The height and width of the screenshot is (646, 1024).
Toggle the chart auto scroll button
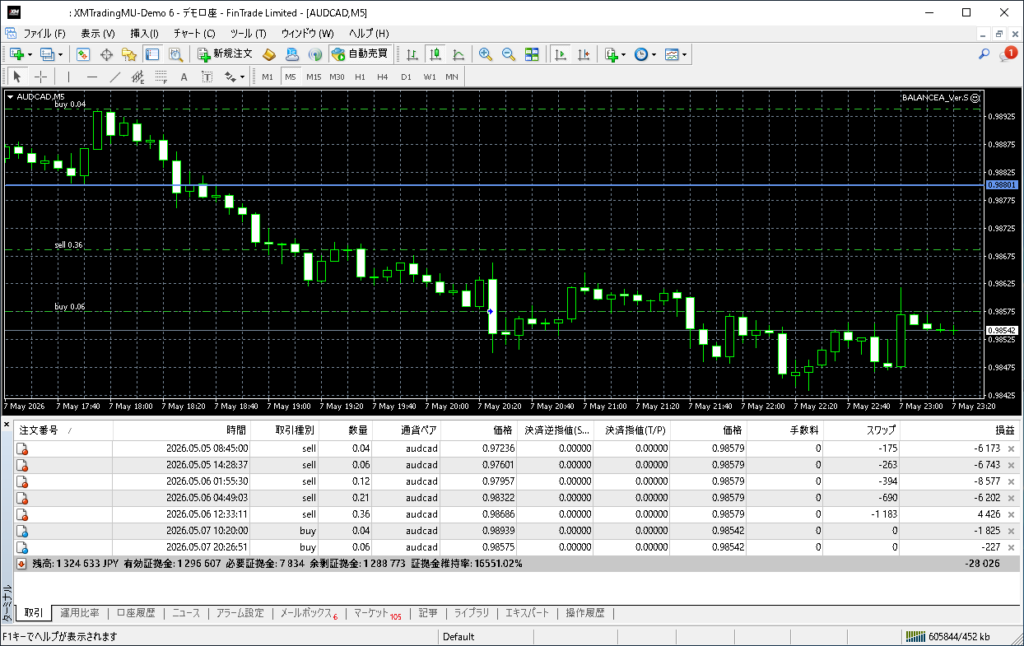click(560, 54)
